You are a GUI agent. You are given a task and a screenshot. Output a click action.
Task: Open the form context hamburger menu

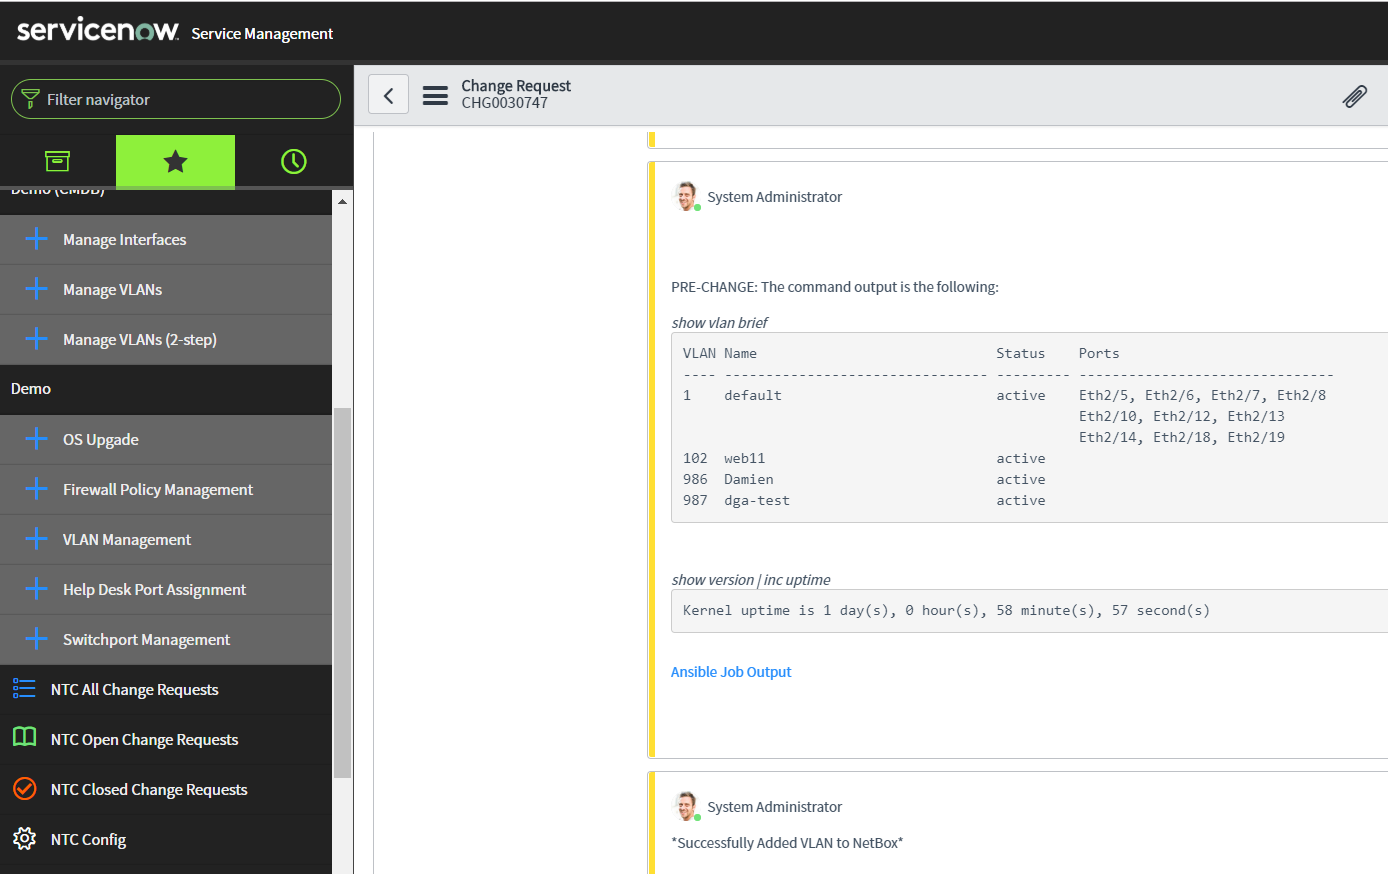[435, 95]
